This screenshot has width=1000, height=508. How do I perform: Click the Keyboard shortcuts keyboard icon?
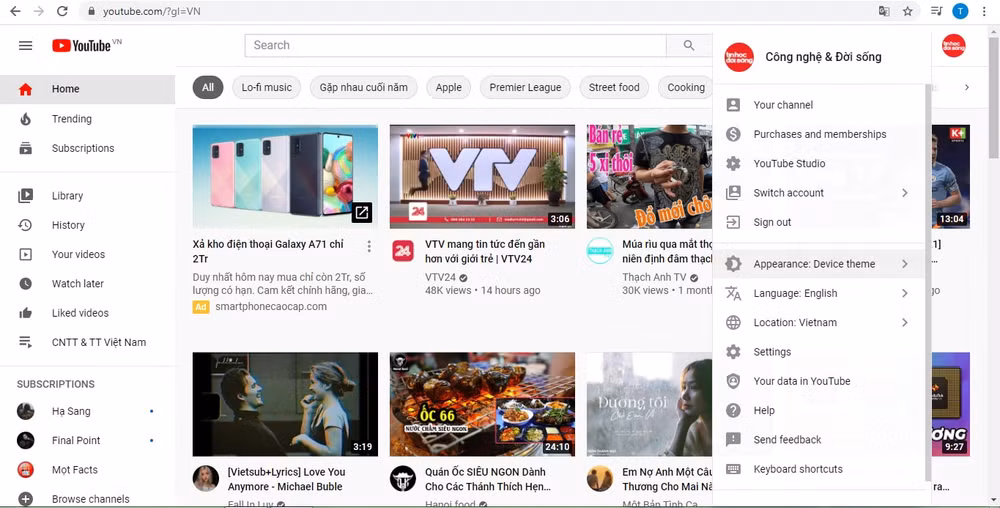(733, 469)
